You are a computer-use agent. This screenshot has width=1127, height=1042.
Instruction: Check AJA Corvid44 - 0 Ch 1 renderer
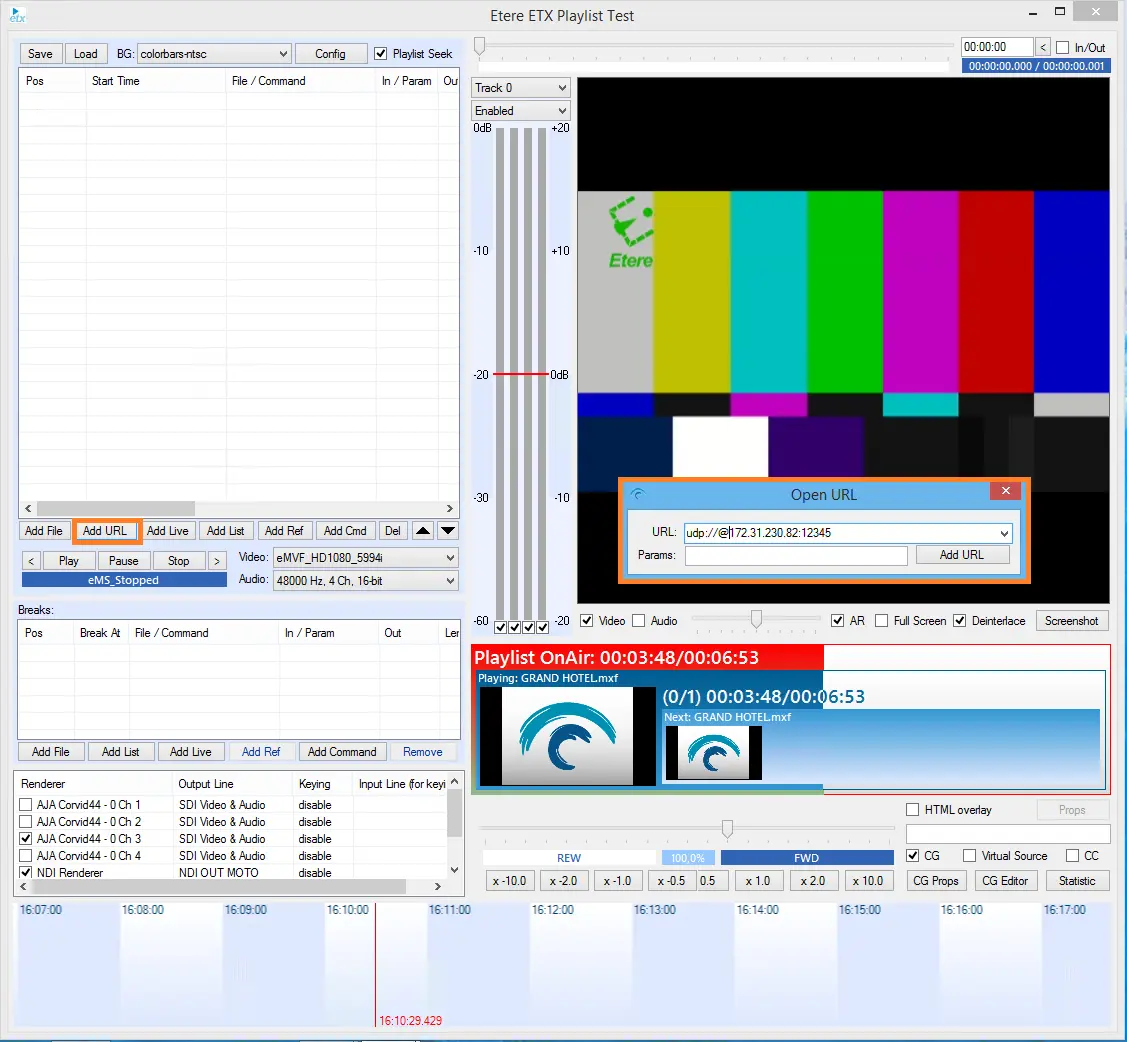26,805
